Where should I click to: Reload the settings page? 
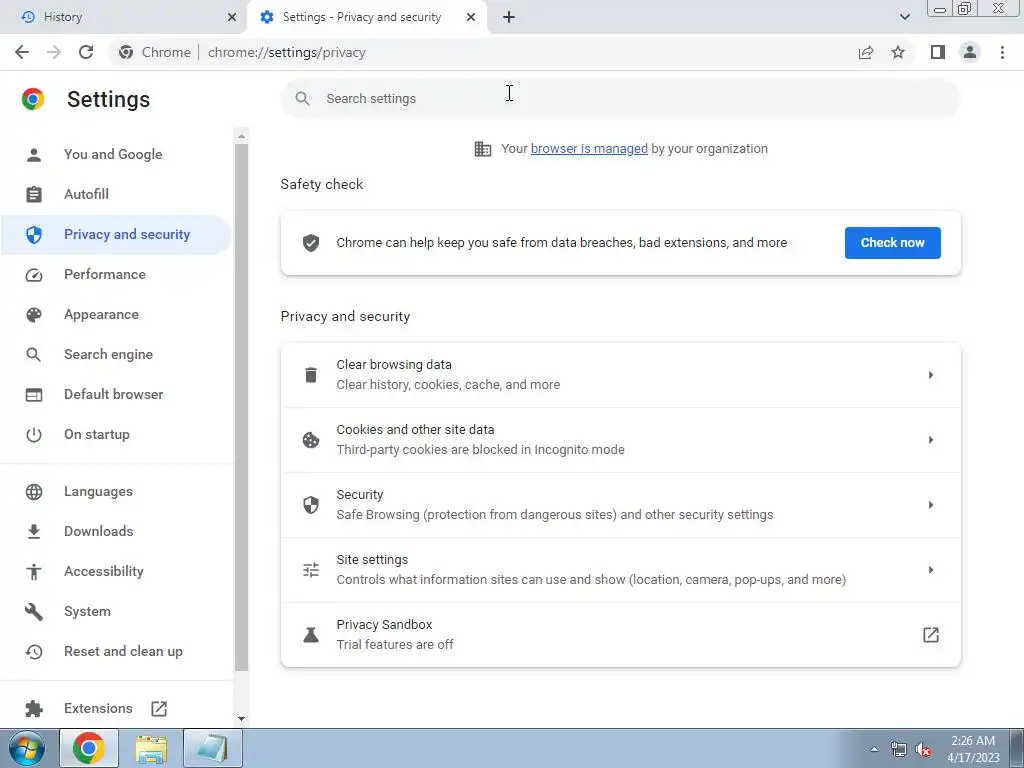pos(86,52)
